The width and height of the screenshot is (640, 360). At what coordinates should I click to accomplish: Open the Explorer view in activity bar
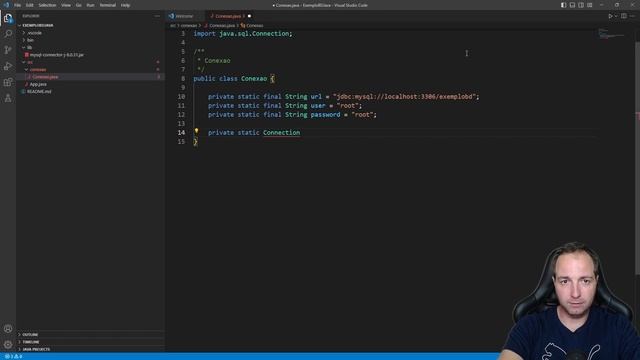[x=8, y=18]
